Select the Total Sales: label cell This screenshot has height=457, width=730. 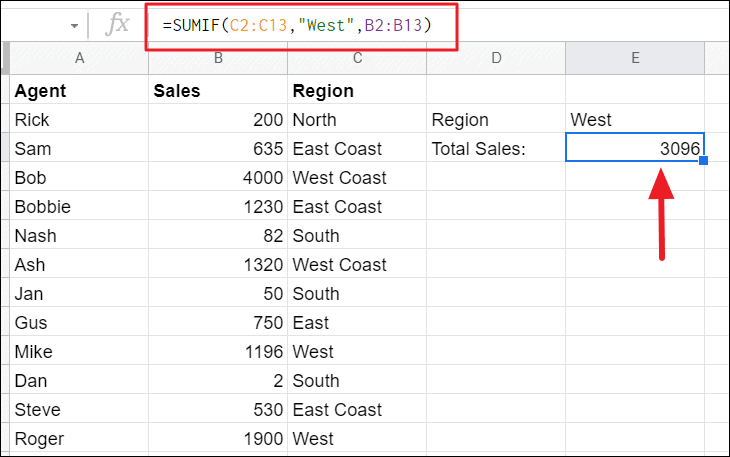[x=495, y=149]
